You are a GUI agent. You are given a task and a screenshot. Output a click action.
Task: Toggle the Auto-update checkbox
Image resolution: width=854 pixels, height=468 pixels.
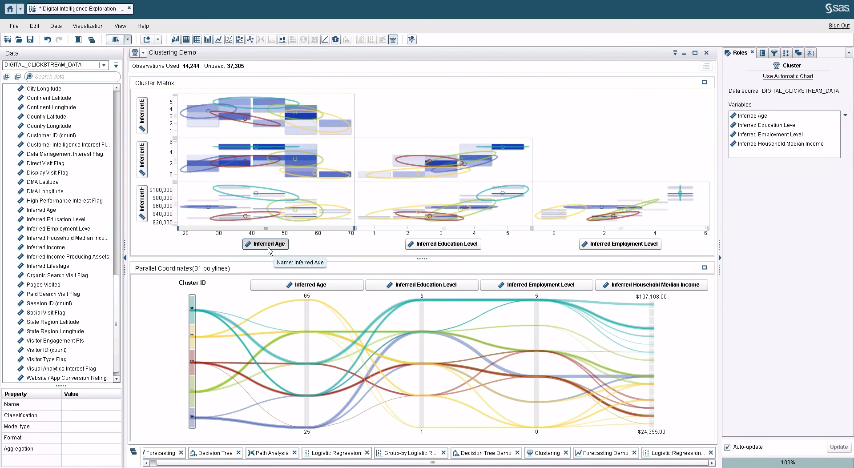727,446
